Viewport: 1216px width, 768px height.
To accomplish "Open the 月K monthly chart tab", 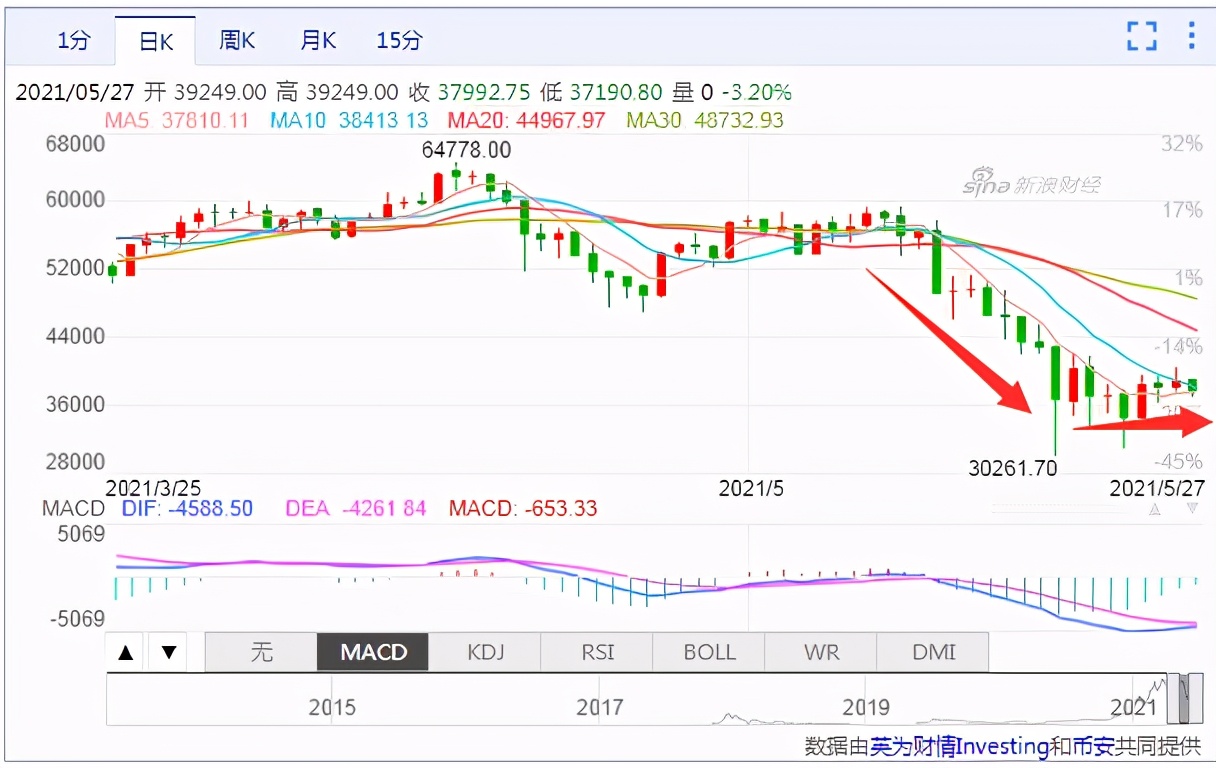I will (318, 41).
